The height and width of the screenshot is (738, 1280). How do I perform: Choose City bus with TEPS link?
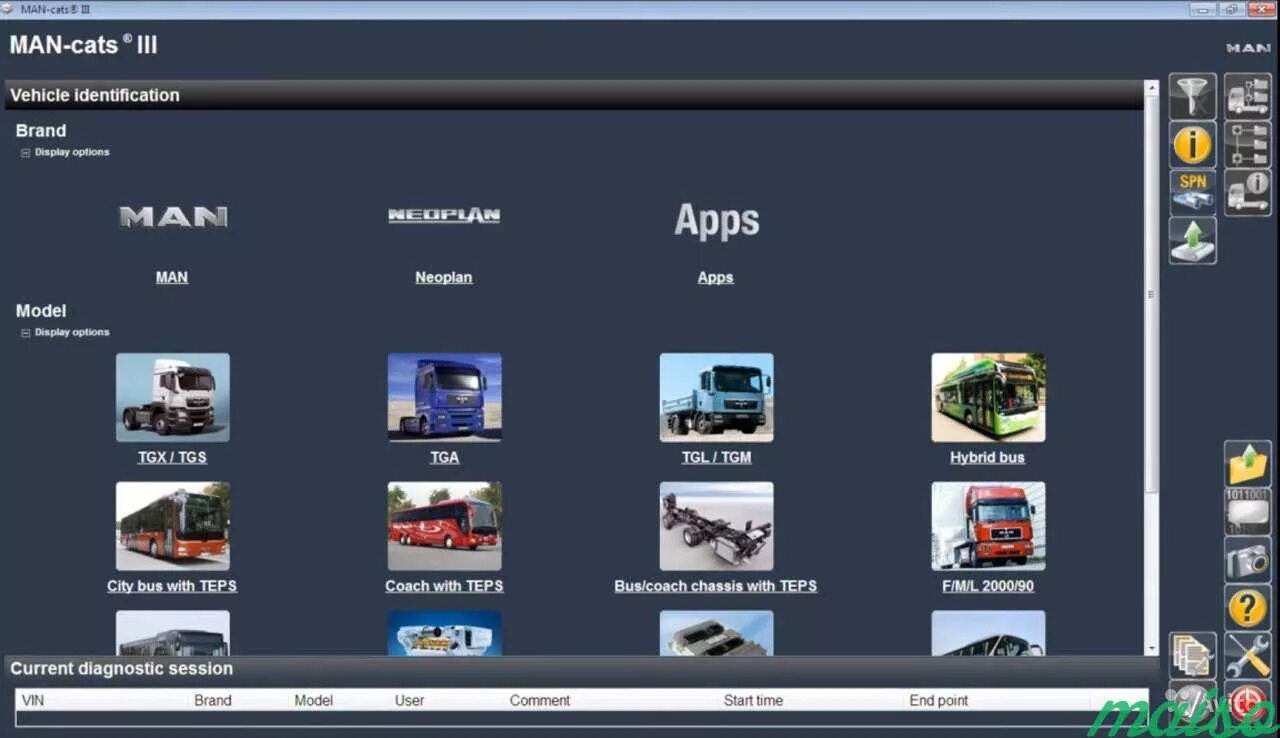[x=172, y=586]
